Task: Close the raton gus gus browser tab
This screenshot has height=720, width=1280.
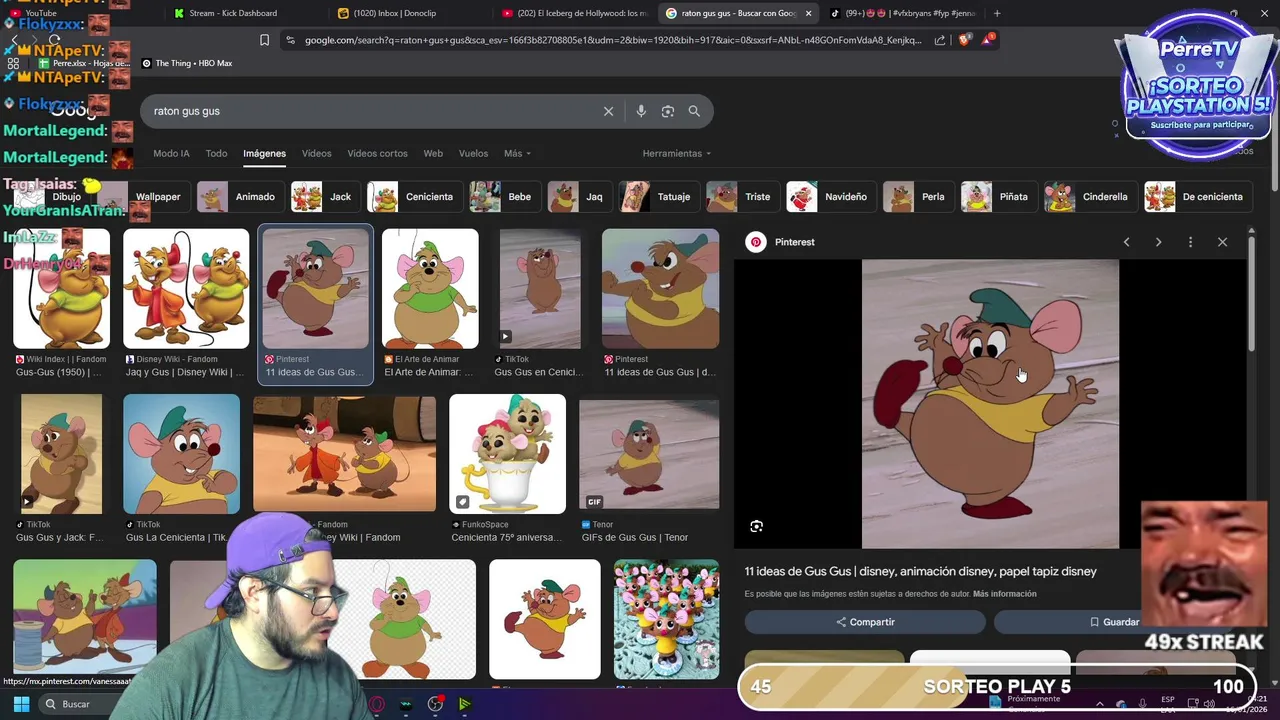Action: [808, 13]
